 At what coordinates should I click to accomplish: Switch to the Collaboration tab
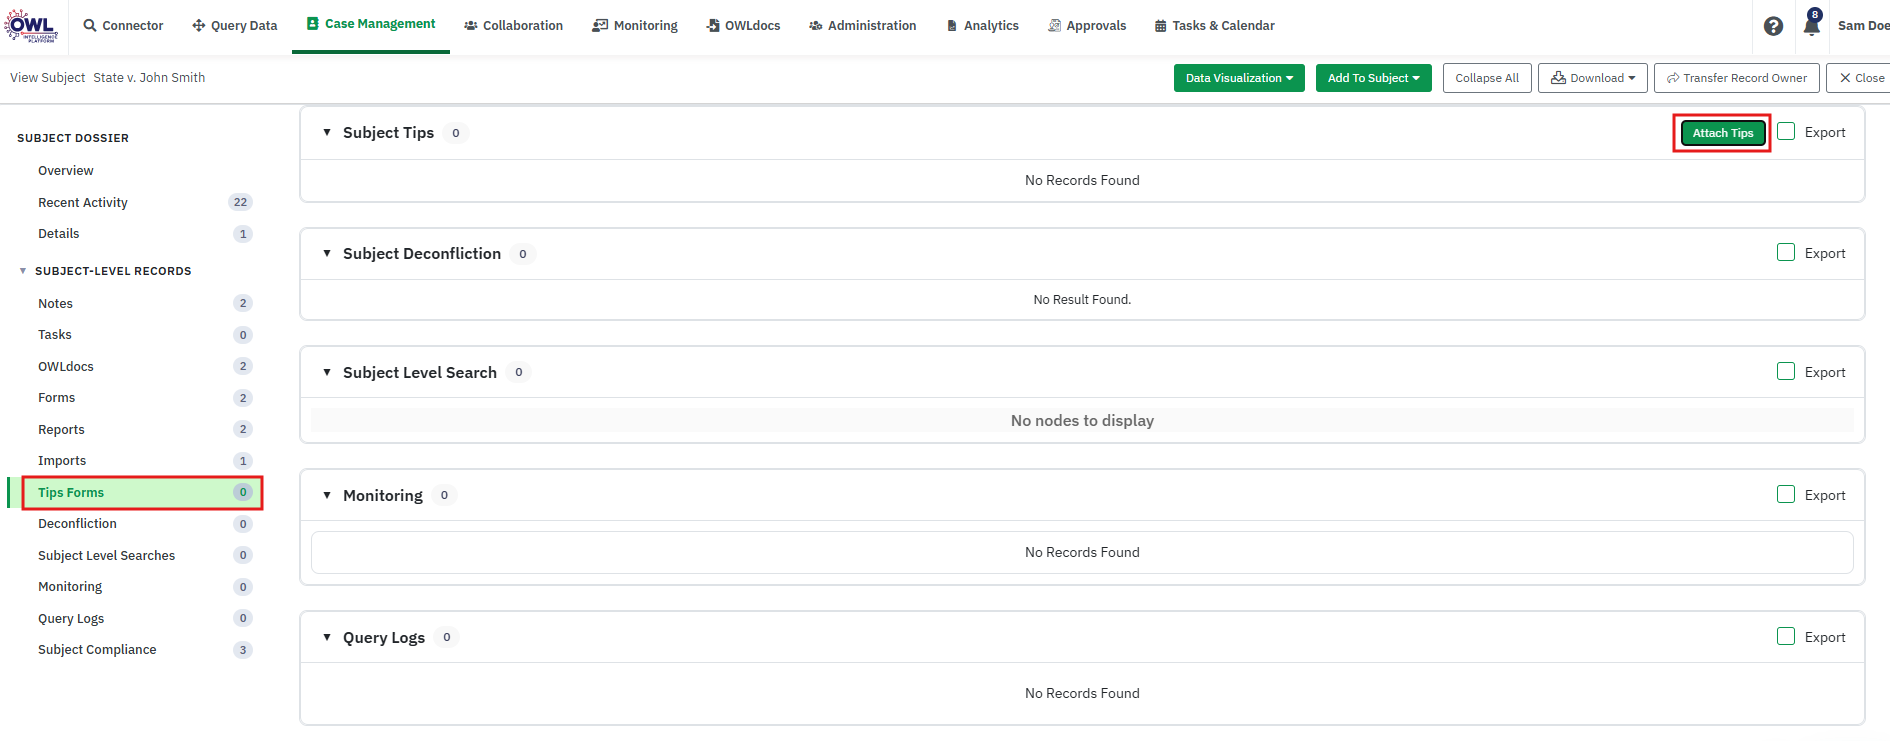tap(514, 25)
